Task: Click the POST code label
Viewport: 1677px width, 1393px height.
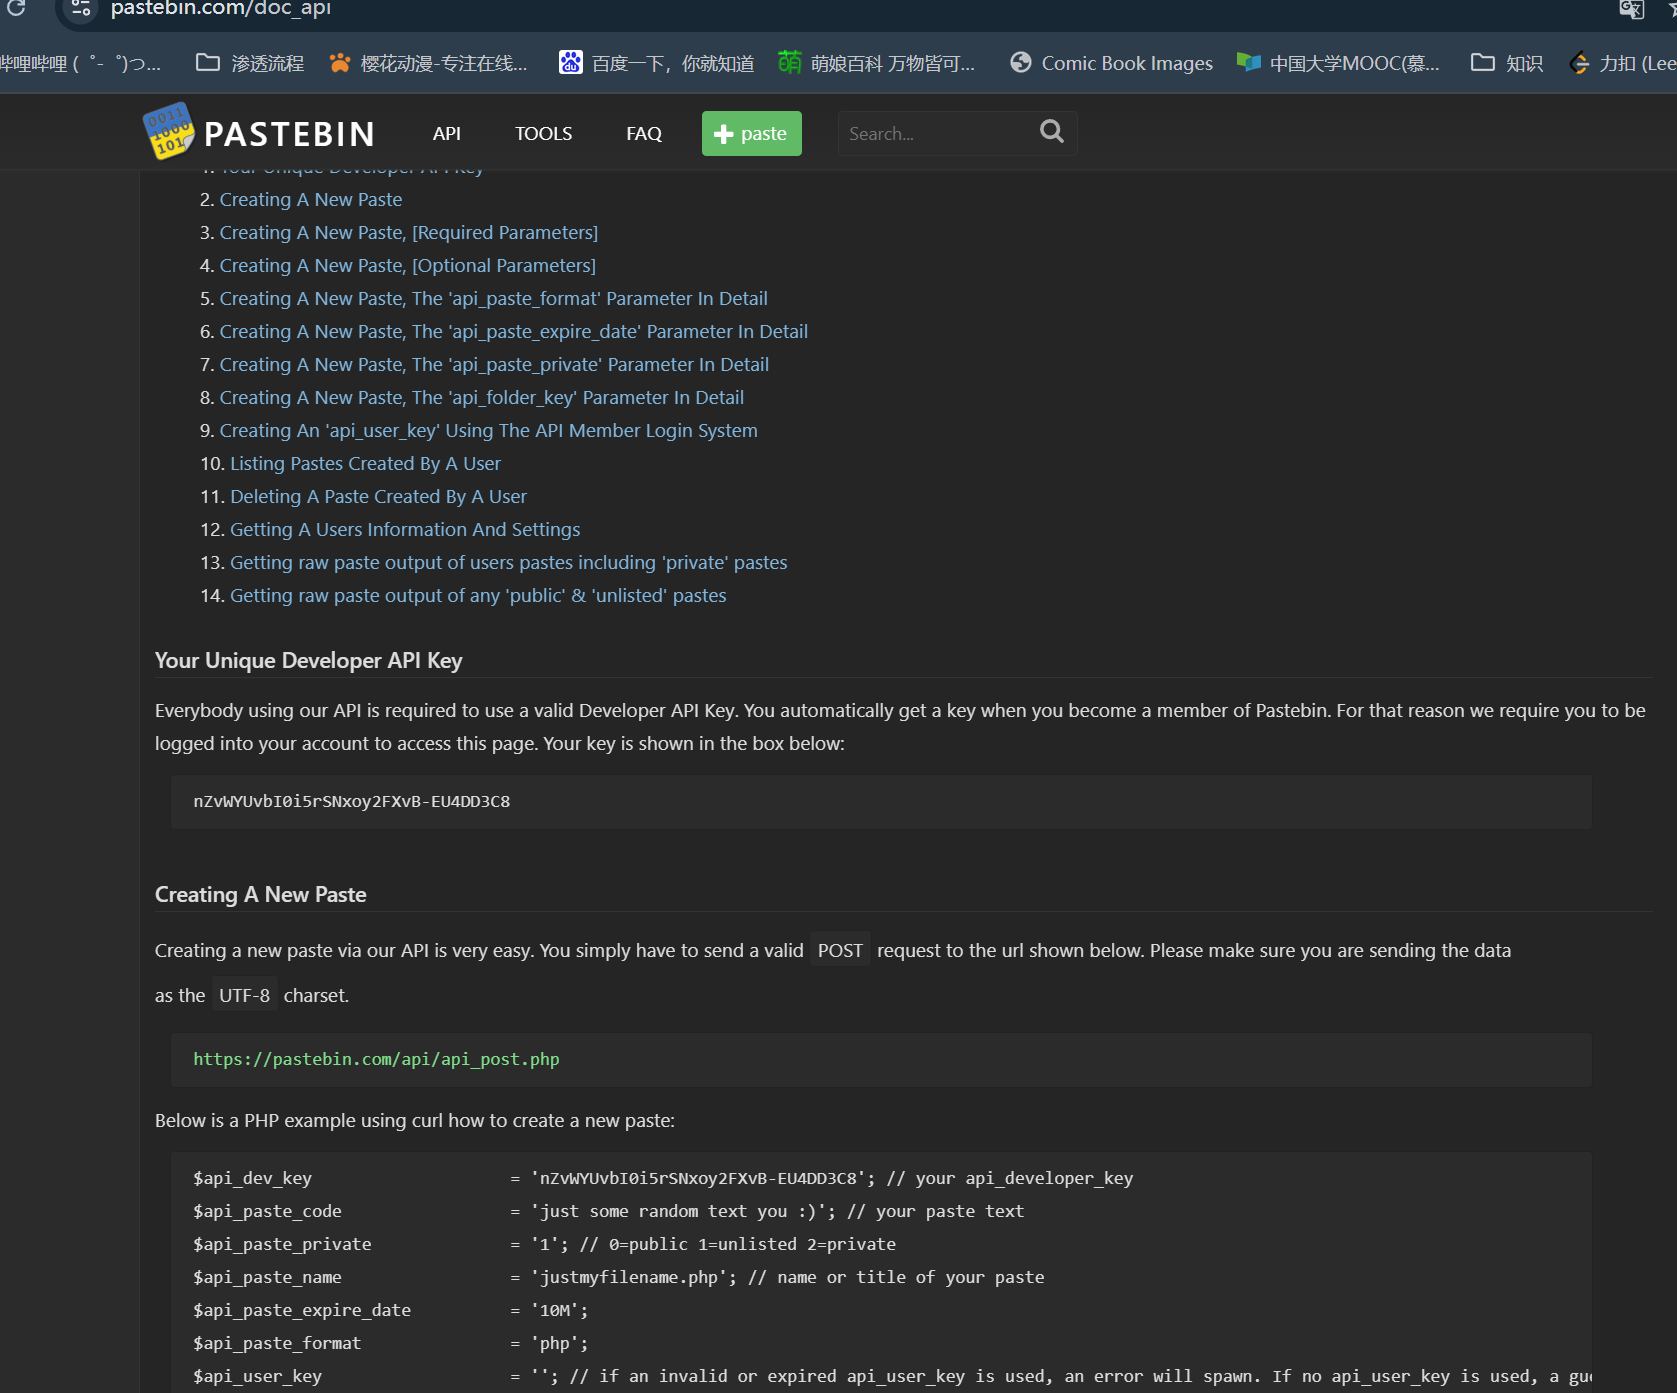Action: tap(840, 950)
